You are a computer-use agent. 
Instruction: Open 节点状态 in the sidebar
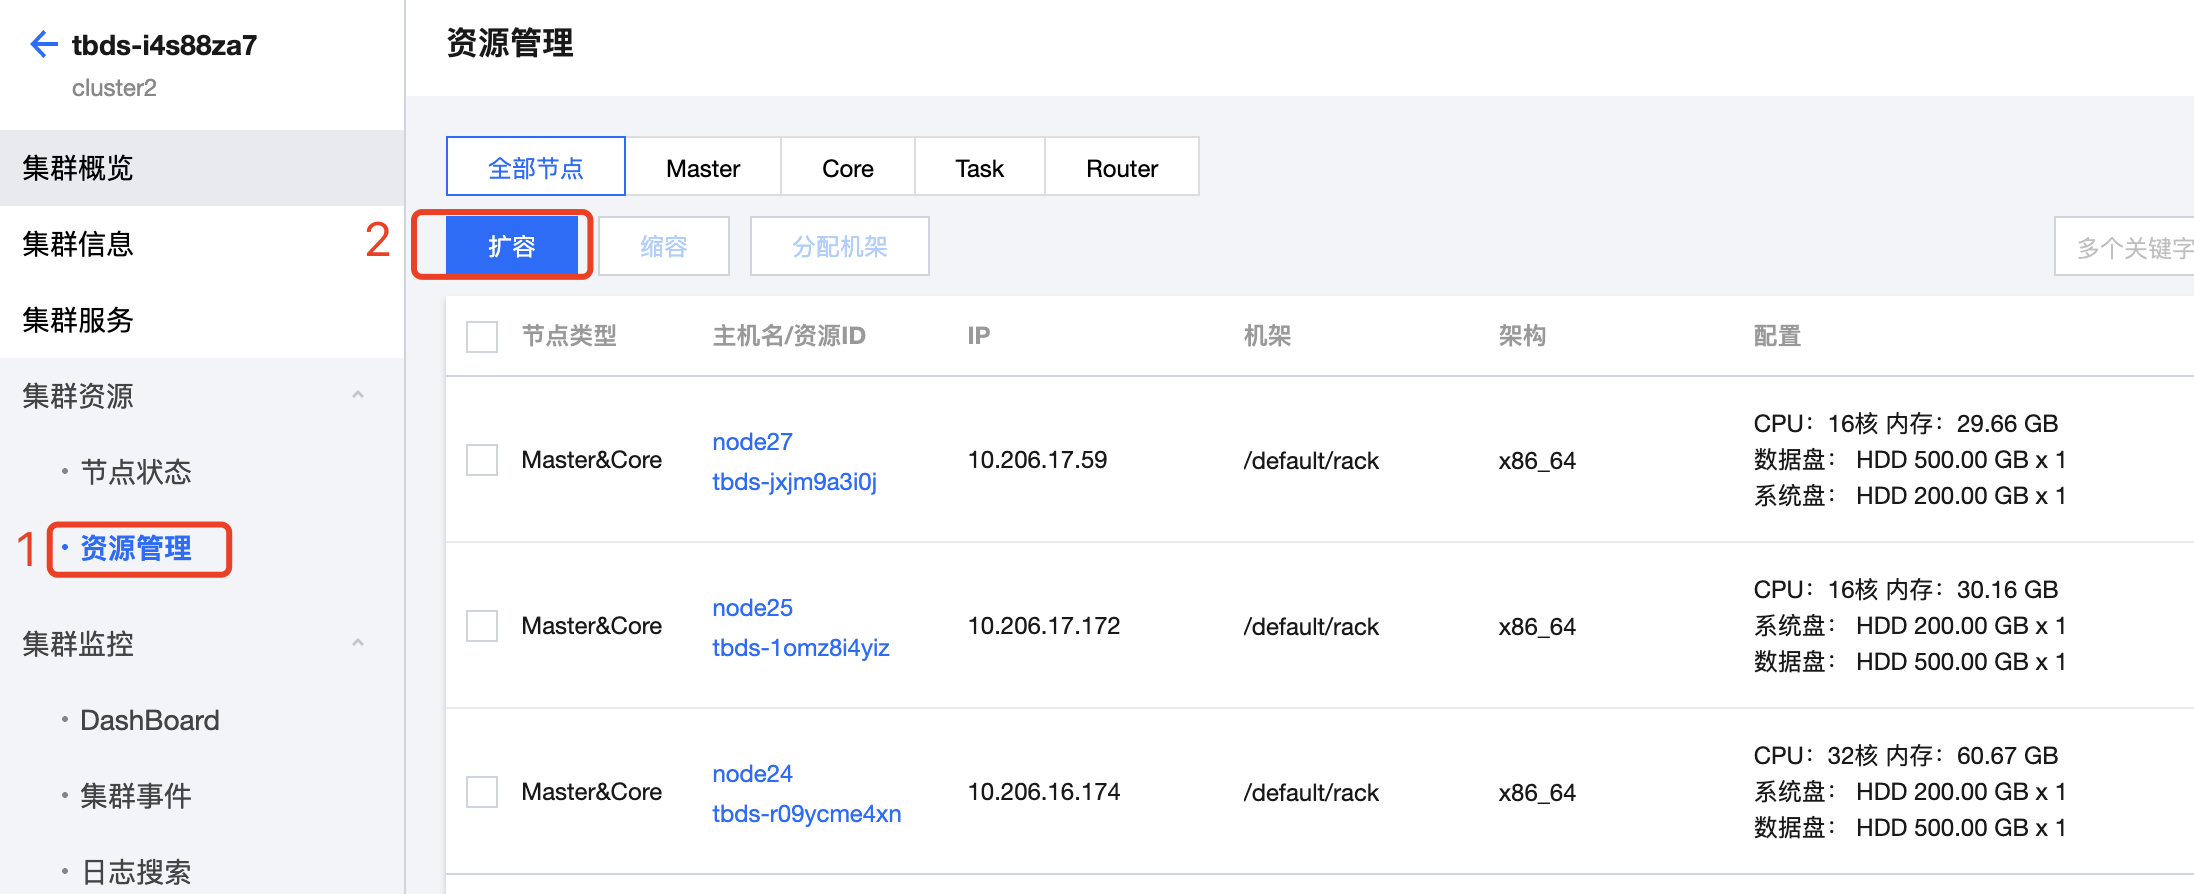(x=136, y=472)
